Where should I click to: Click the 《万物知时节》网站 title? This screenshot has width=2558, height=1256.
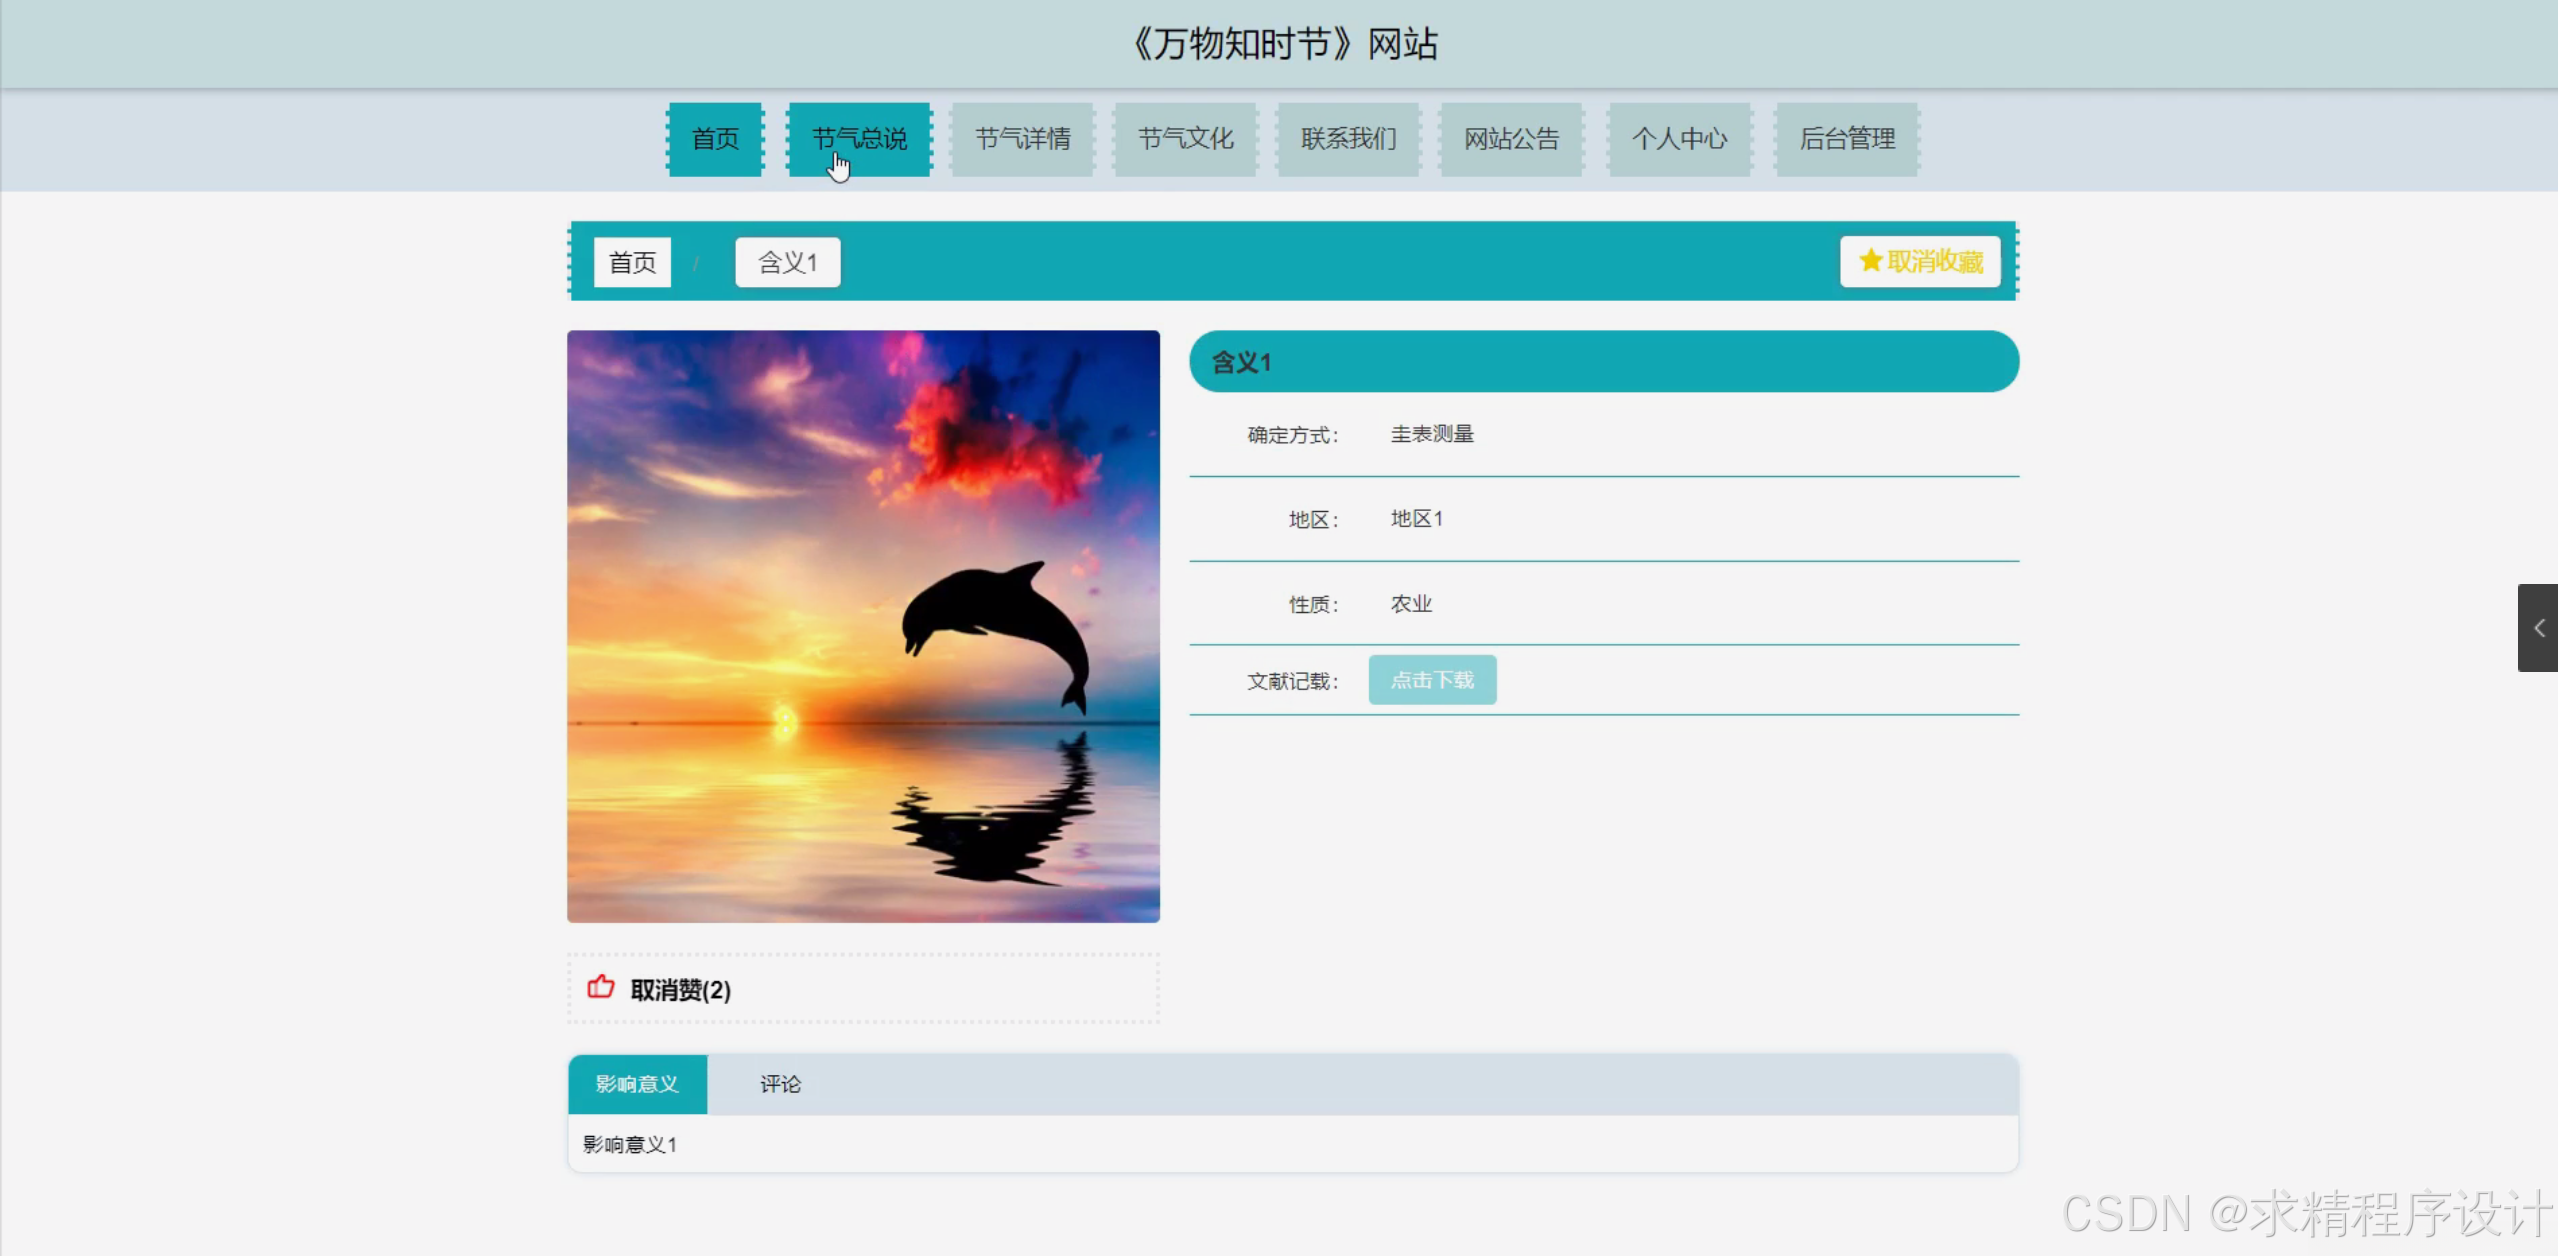[1284, 44]
